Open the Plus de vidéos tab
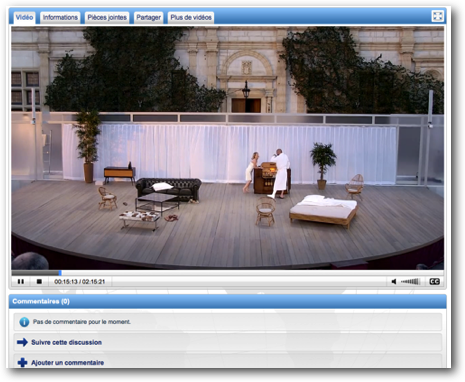 (x=191, y=17)
